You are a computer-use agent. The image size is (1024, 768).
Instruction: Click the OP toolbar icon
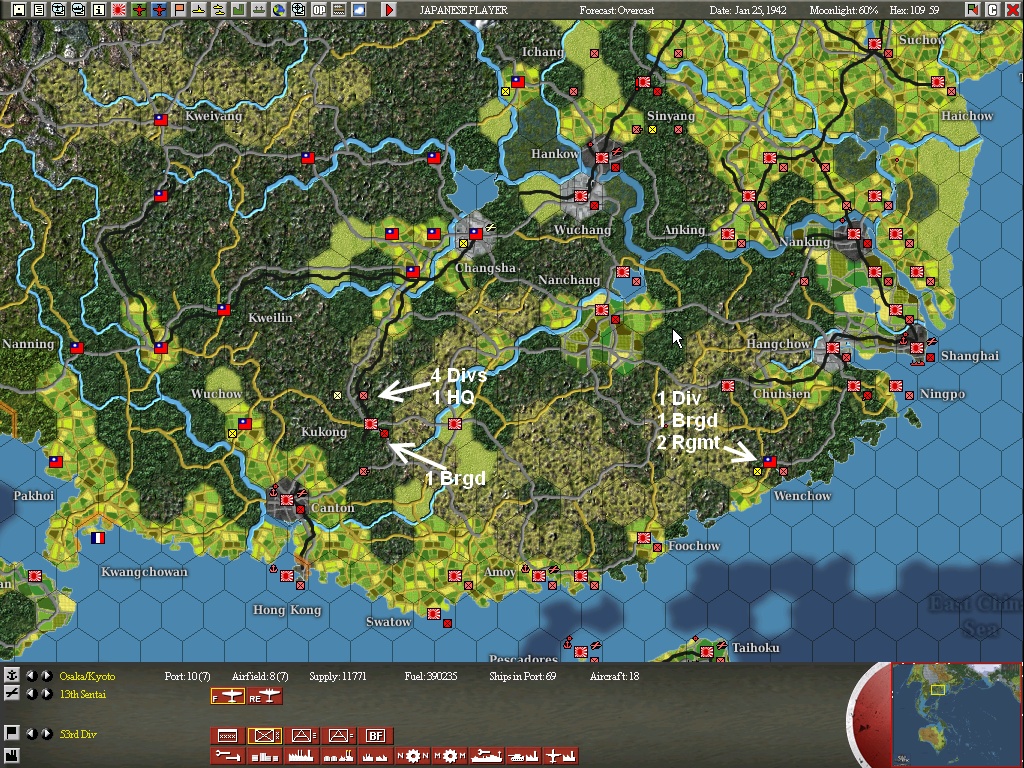point(319,10)
